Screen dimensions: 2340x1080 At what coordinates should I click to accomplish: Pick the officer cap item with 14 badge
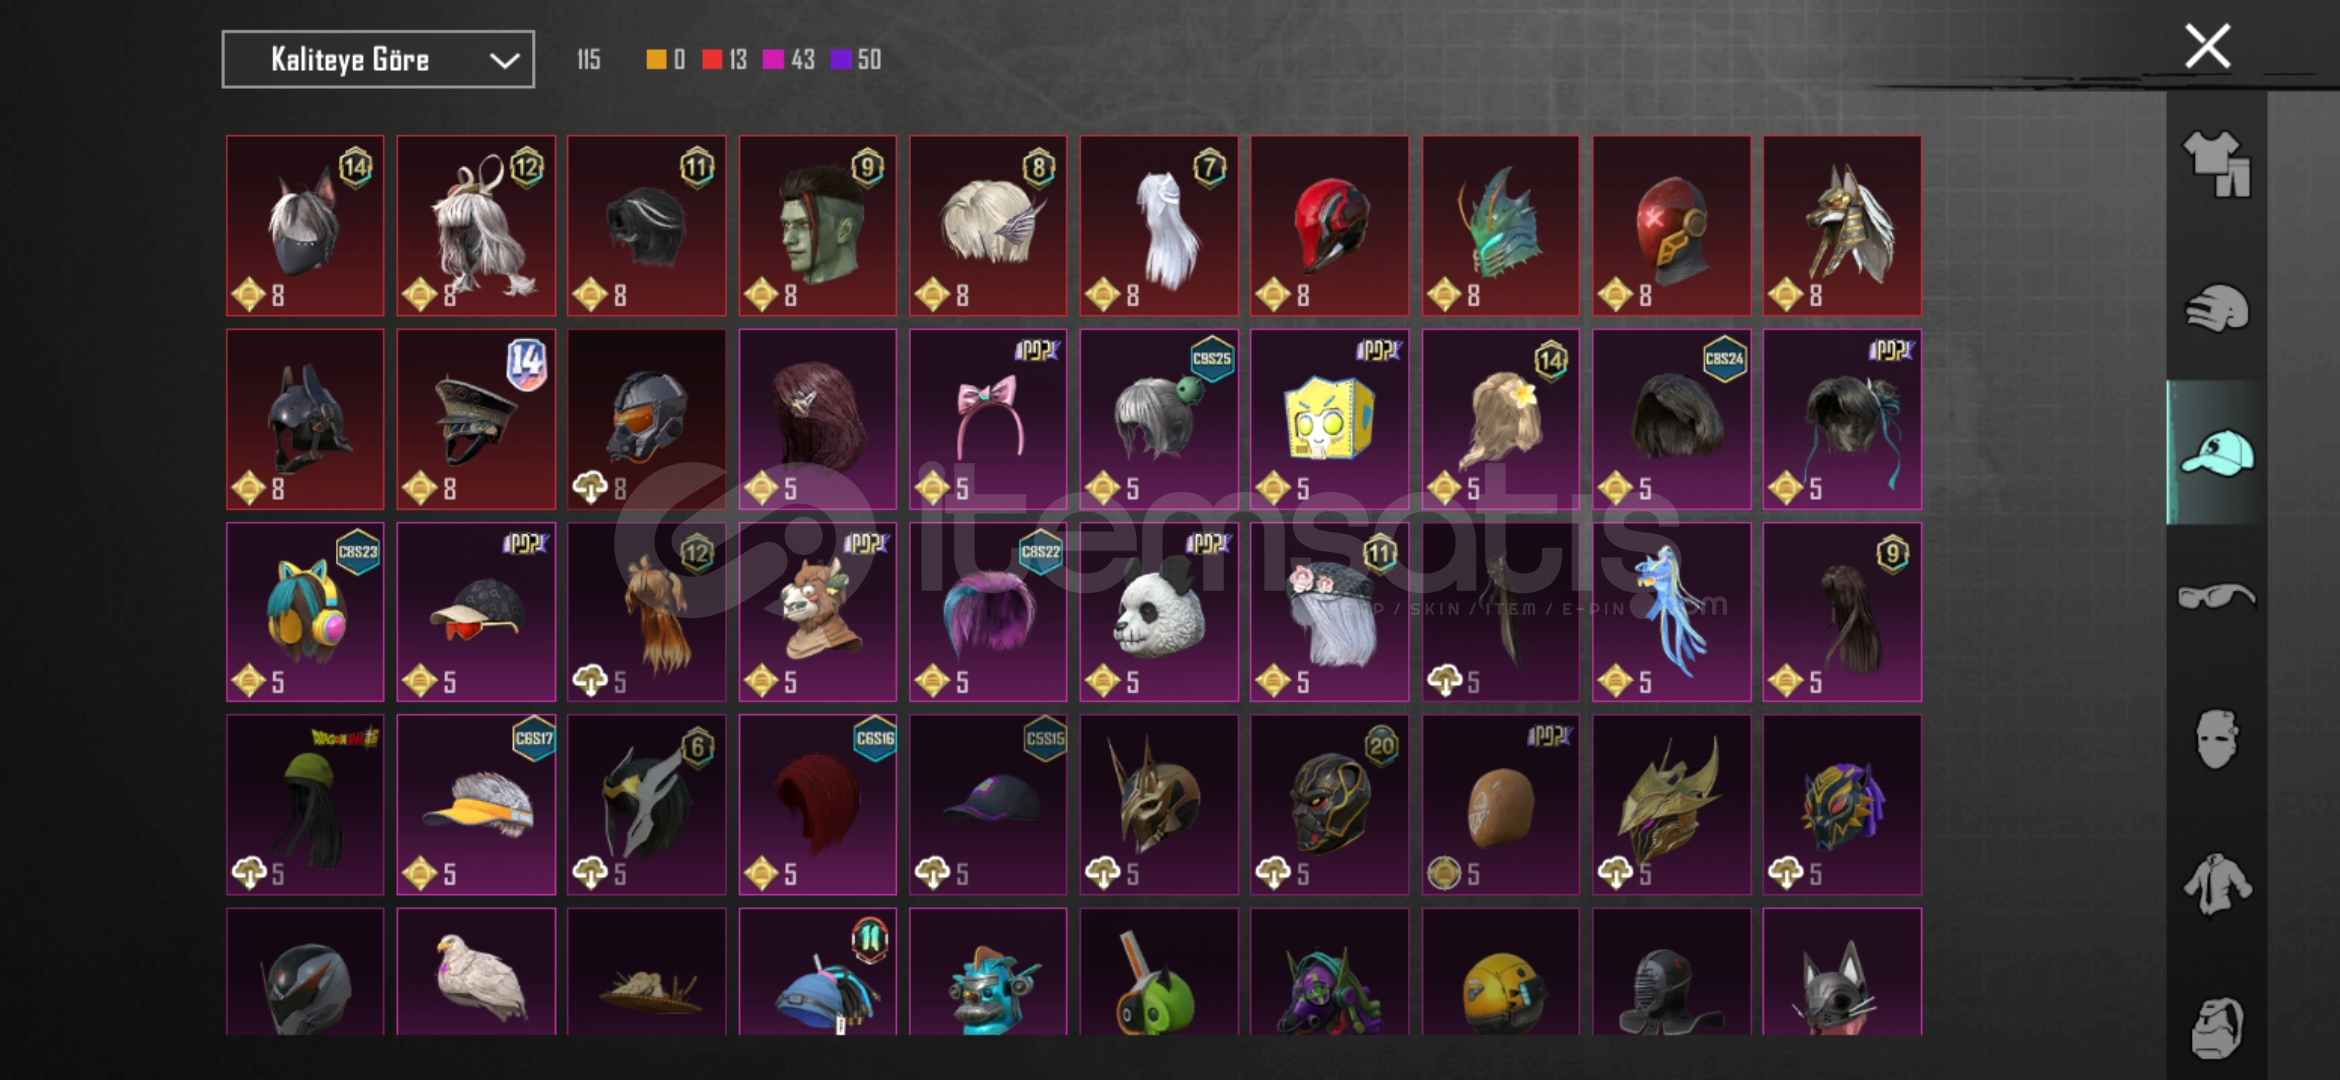pos(476,419)
